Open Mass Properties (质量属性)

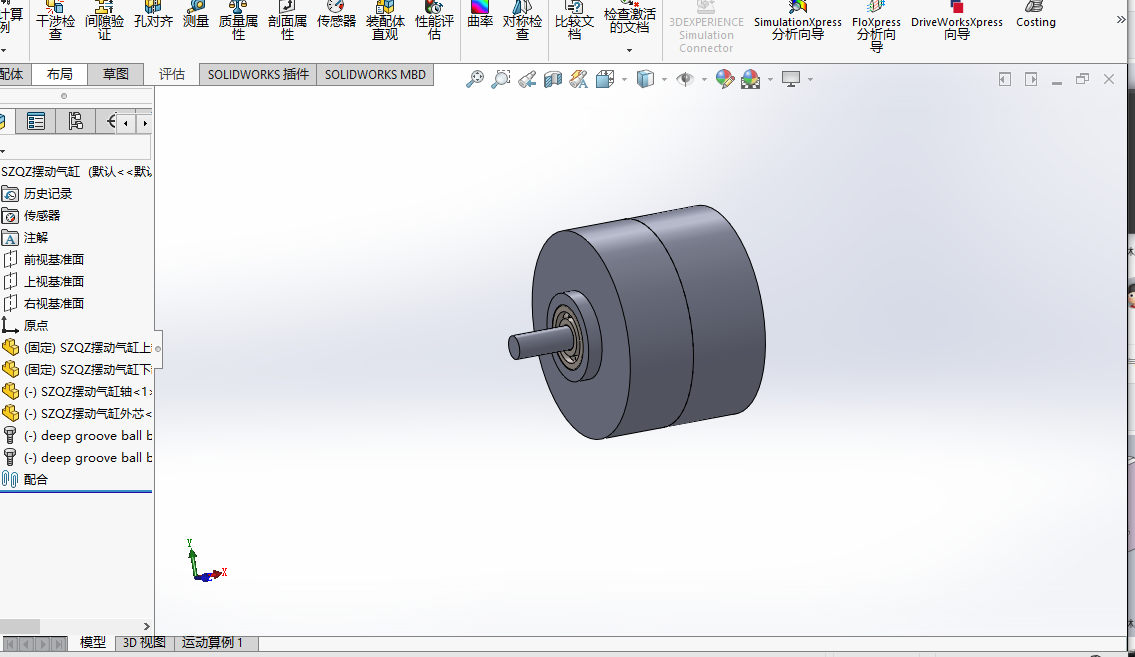(x=238, y=20)
